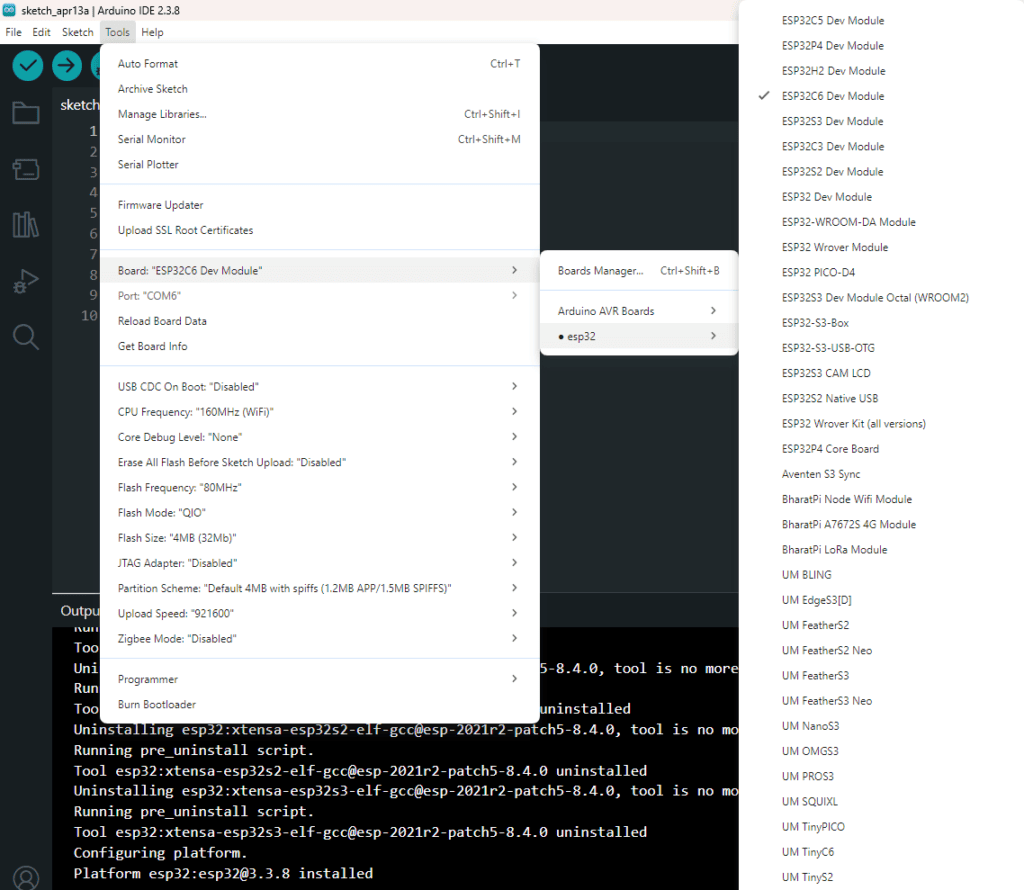Select Serial Monitor menu entry
Screen dimensions: 1024x890
pos(152,139)
